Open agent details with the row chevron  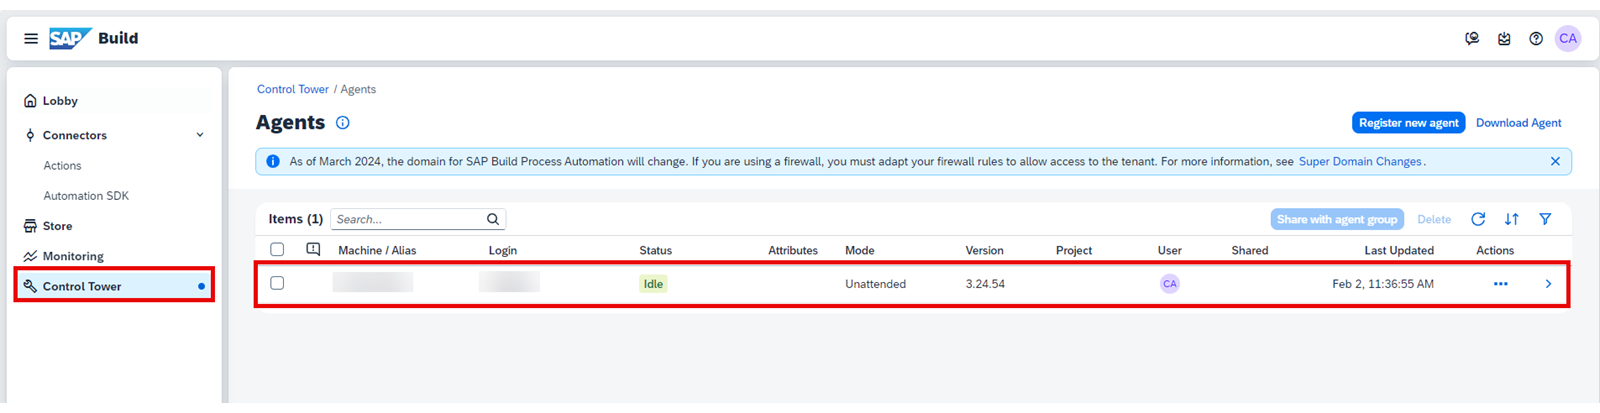tap(1548, 284)
